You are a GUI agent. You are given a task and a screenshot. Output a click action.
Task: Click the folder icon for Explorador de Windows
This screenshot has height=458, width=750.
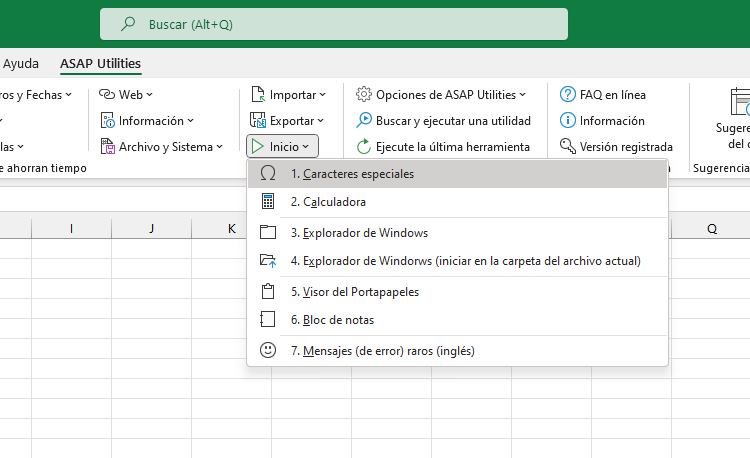(268, 232)
